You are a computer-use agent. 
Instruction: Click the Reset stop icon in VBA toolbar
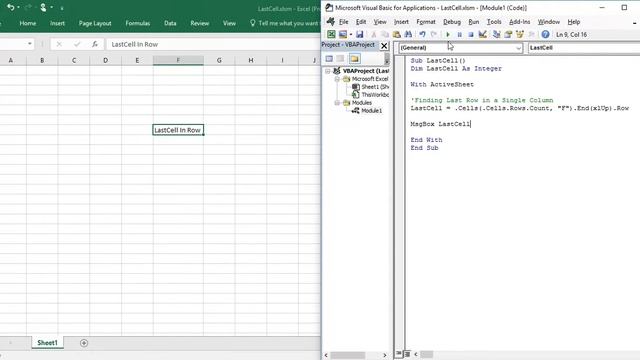[x=471, y=35]
